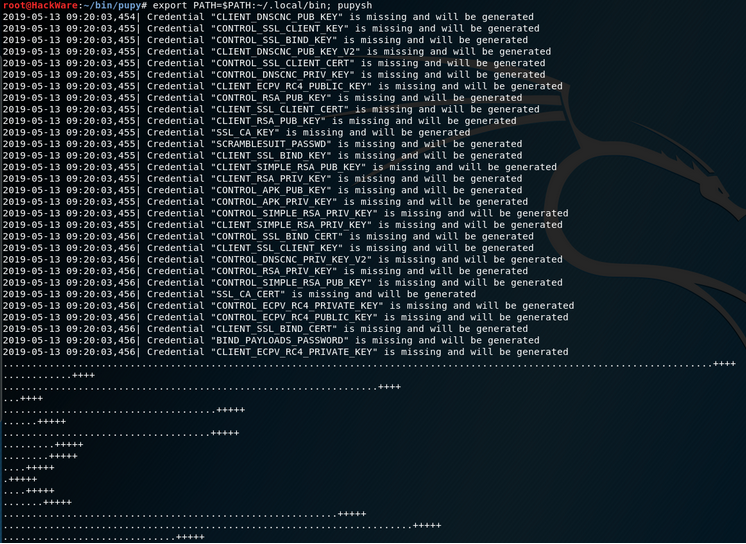Viewport: 746px width, 544px height.
Task: Click the export PATH command text
Action: [x=242, y=5]
